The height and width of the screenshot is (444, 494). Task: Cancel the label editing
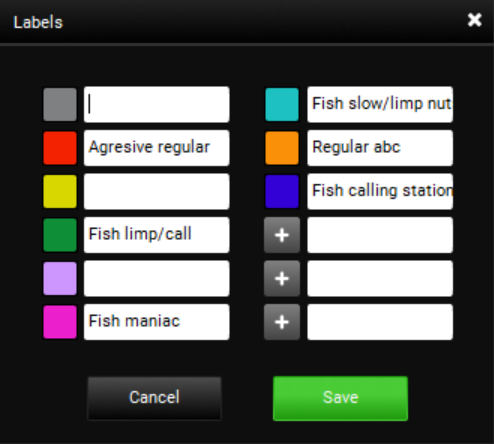point(154,398)
